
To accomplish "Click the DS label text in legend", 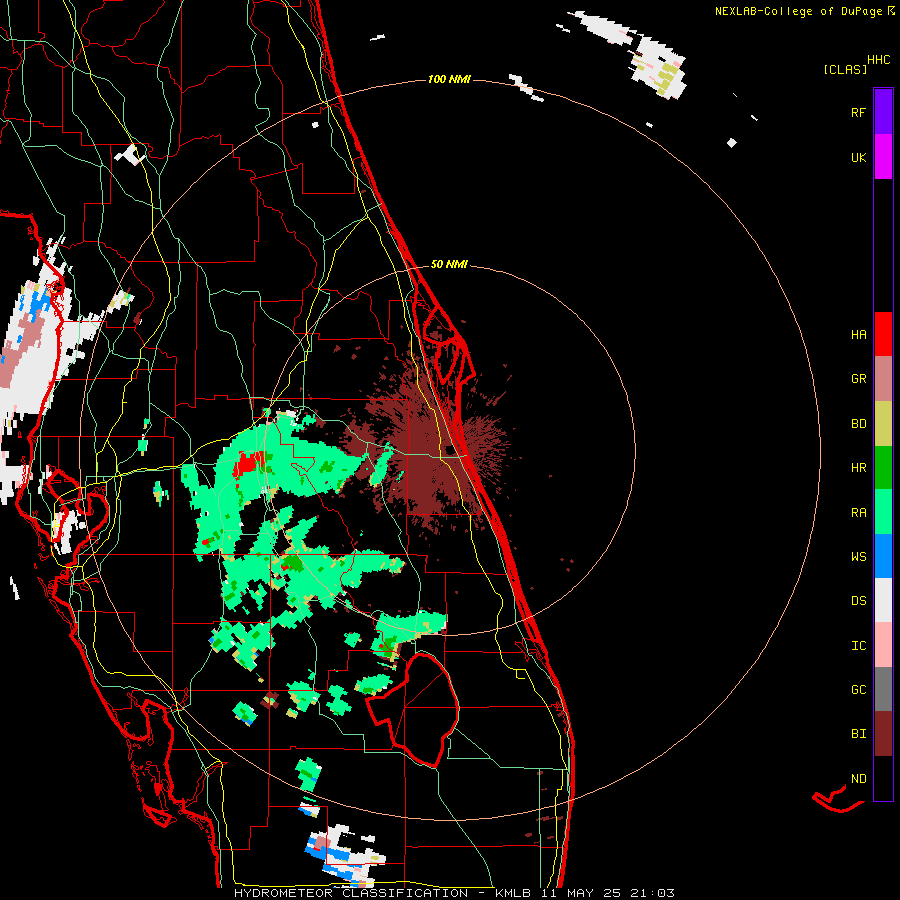I will (858, 601).
